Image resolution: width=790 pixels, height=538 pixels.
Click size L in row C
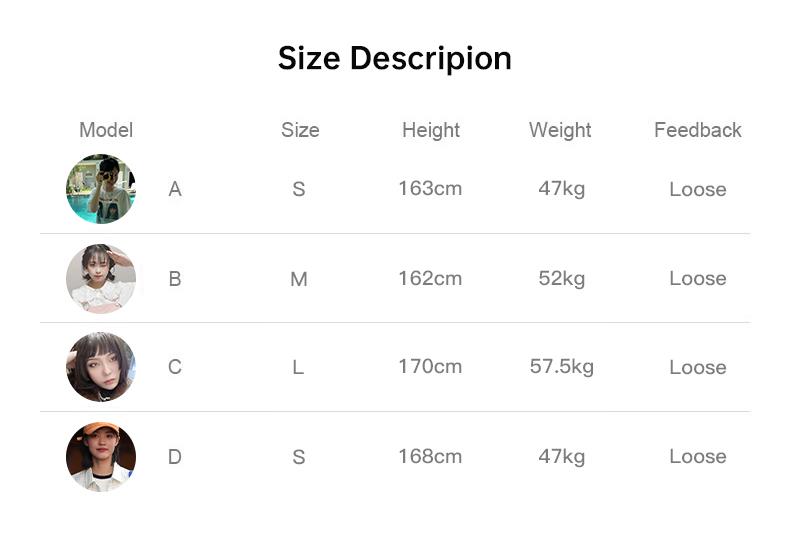(x=298, y=368)
